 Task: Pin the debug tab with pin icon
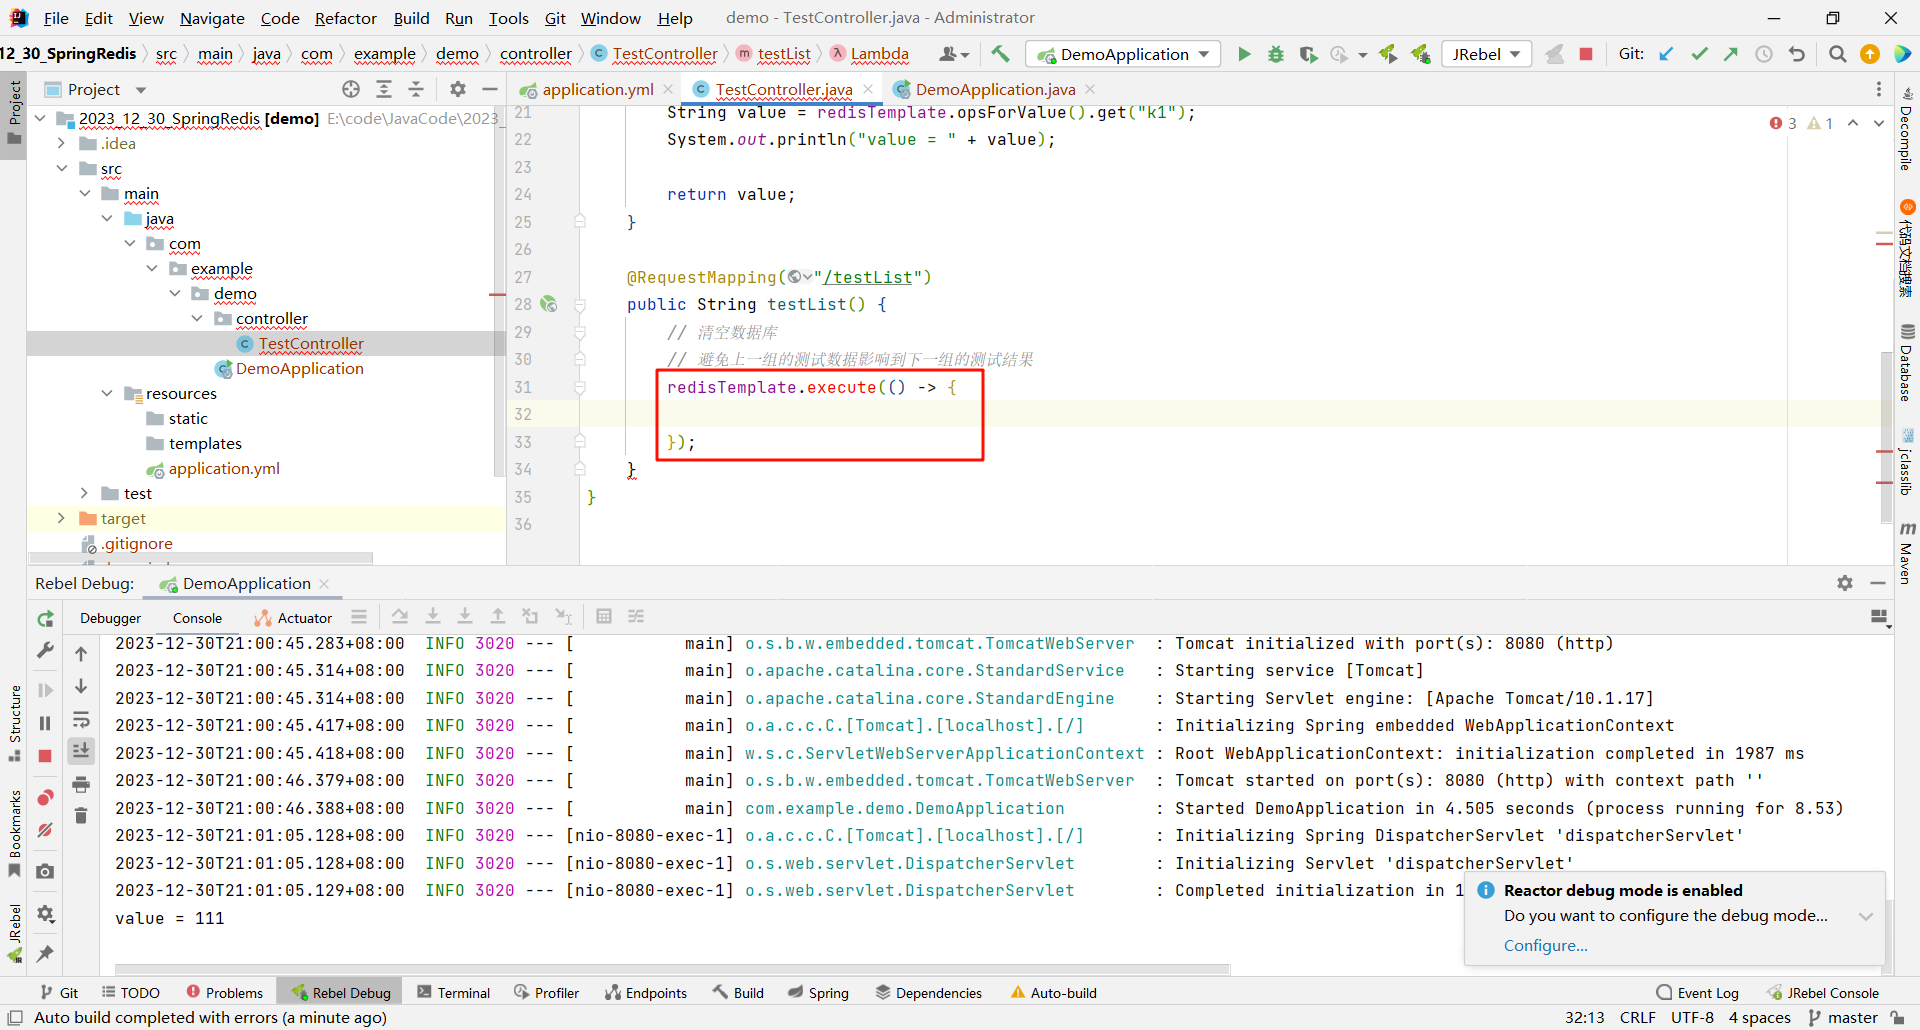(x=45, y=954)
